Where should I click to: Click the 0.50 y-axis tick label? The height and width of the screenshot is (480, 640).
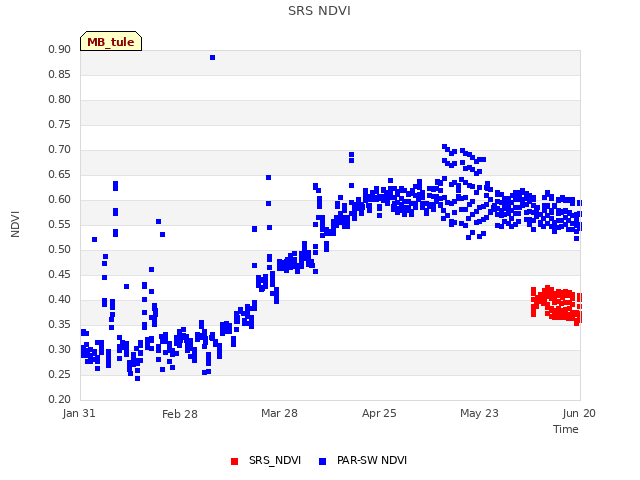pos(60,250)
